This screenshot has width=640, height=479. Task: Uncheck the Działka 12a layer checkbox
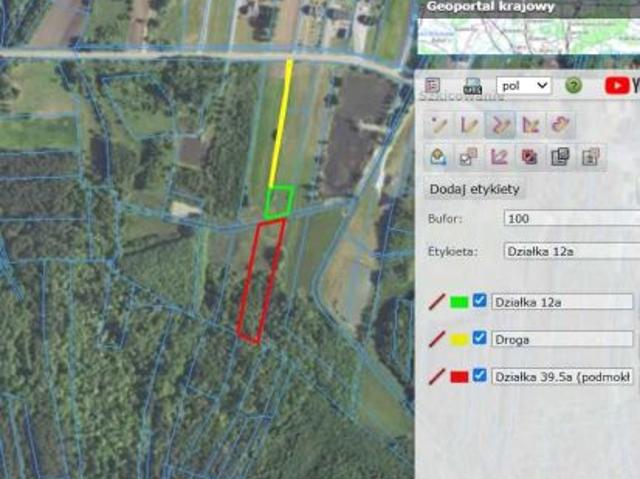[x=480, y=301]
